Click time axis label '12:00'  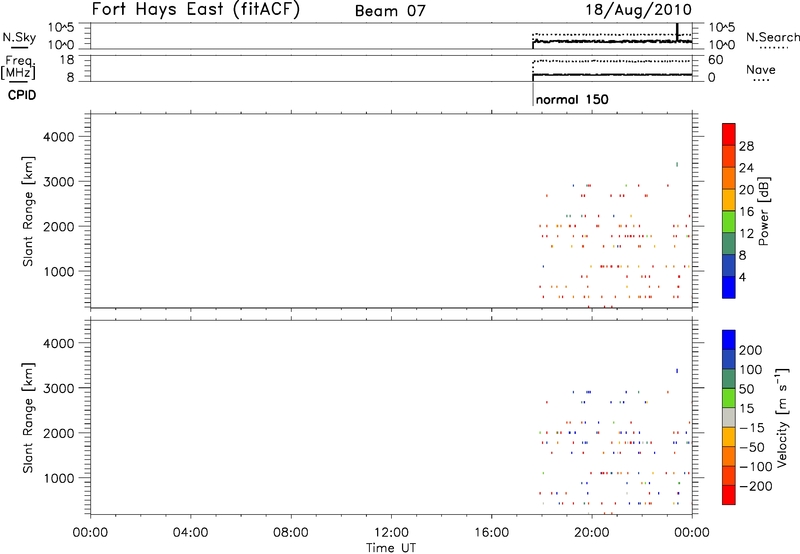click(x=391, y=533)
